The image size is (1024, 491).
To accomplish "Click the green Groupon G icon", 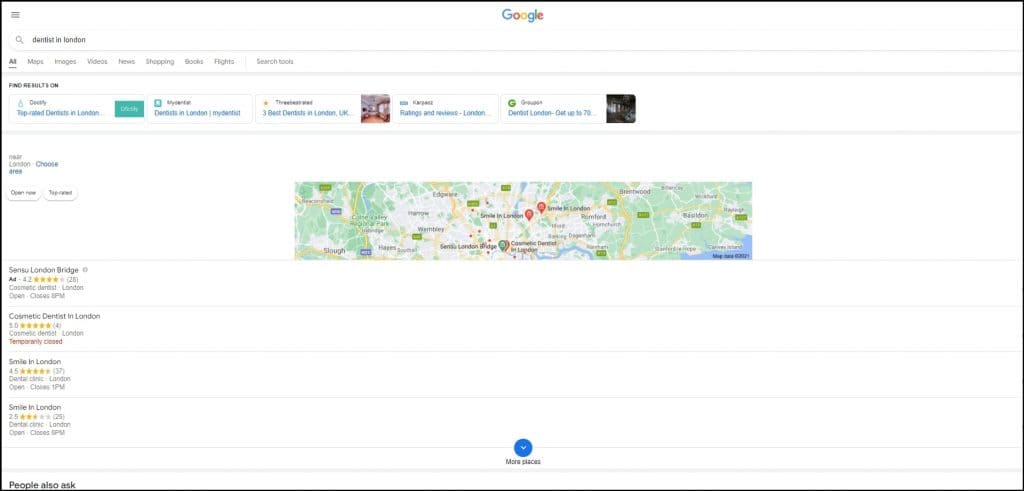I will click(x=512, y=103).
